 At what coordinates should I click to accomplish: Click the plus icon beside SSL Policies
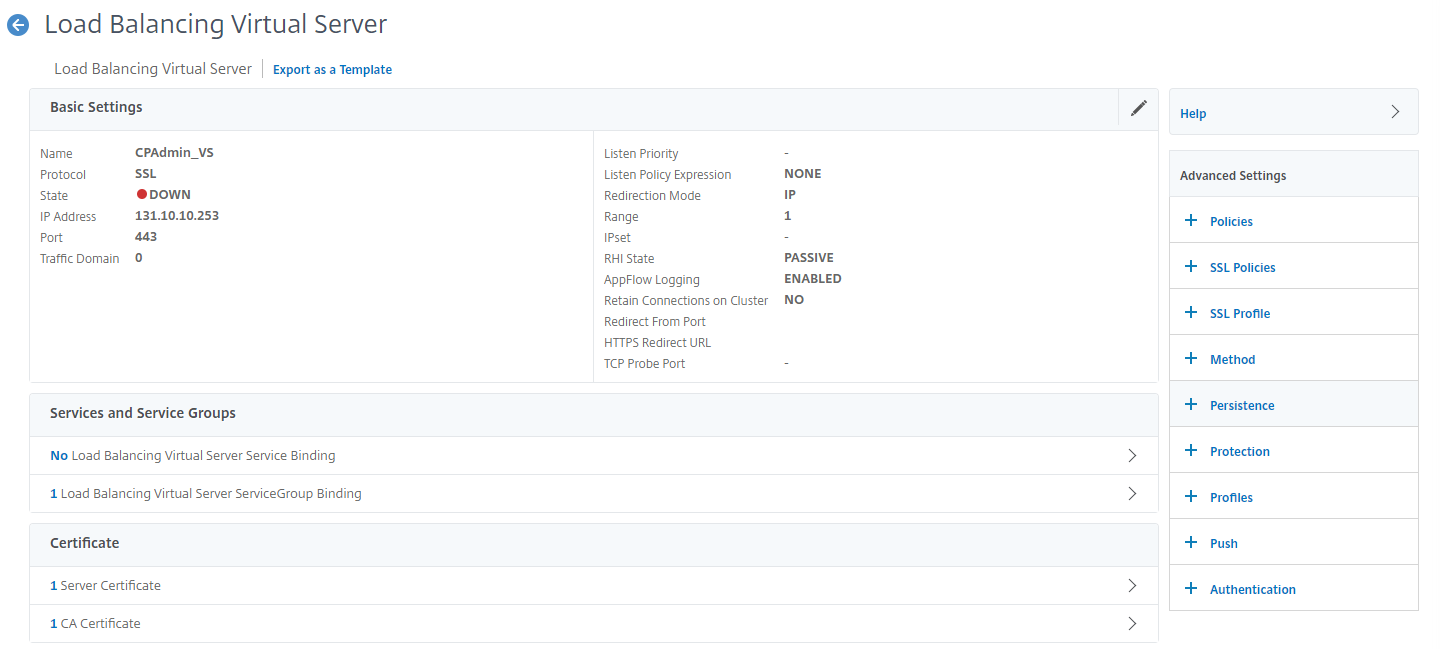tap(1190, 267)
